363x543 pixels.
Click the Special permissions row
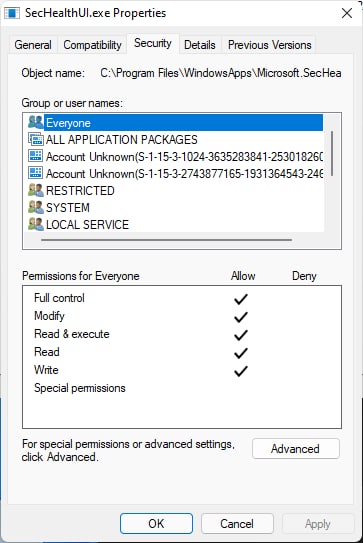[x=182, y=388]
